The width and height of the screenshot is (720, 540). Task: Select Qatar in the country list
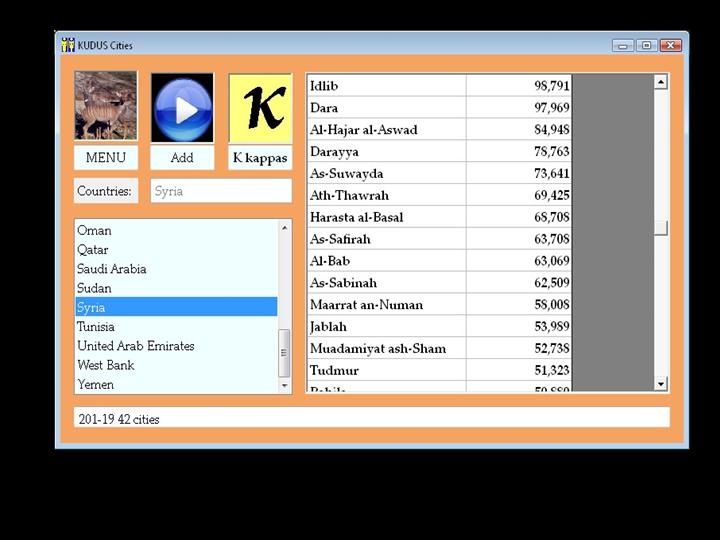(x=93, y=250)
